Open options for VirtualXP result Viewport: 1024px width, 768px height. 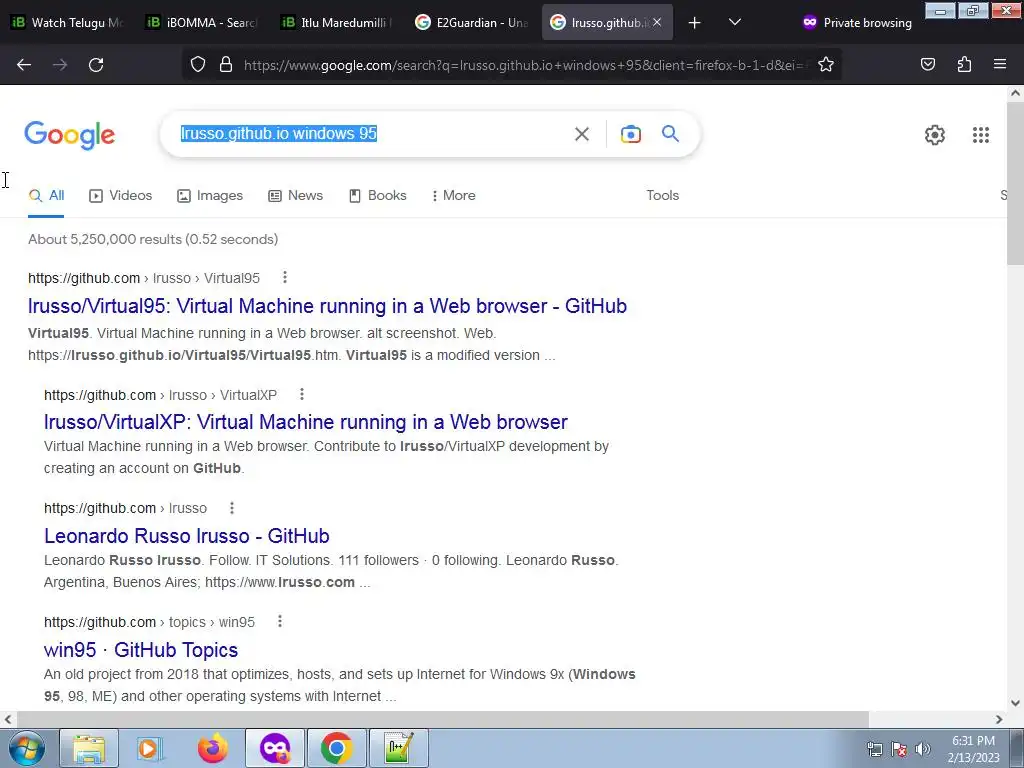click(302, 394)
